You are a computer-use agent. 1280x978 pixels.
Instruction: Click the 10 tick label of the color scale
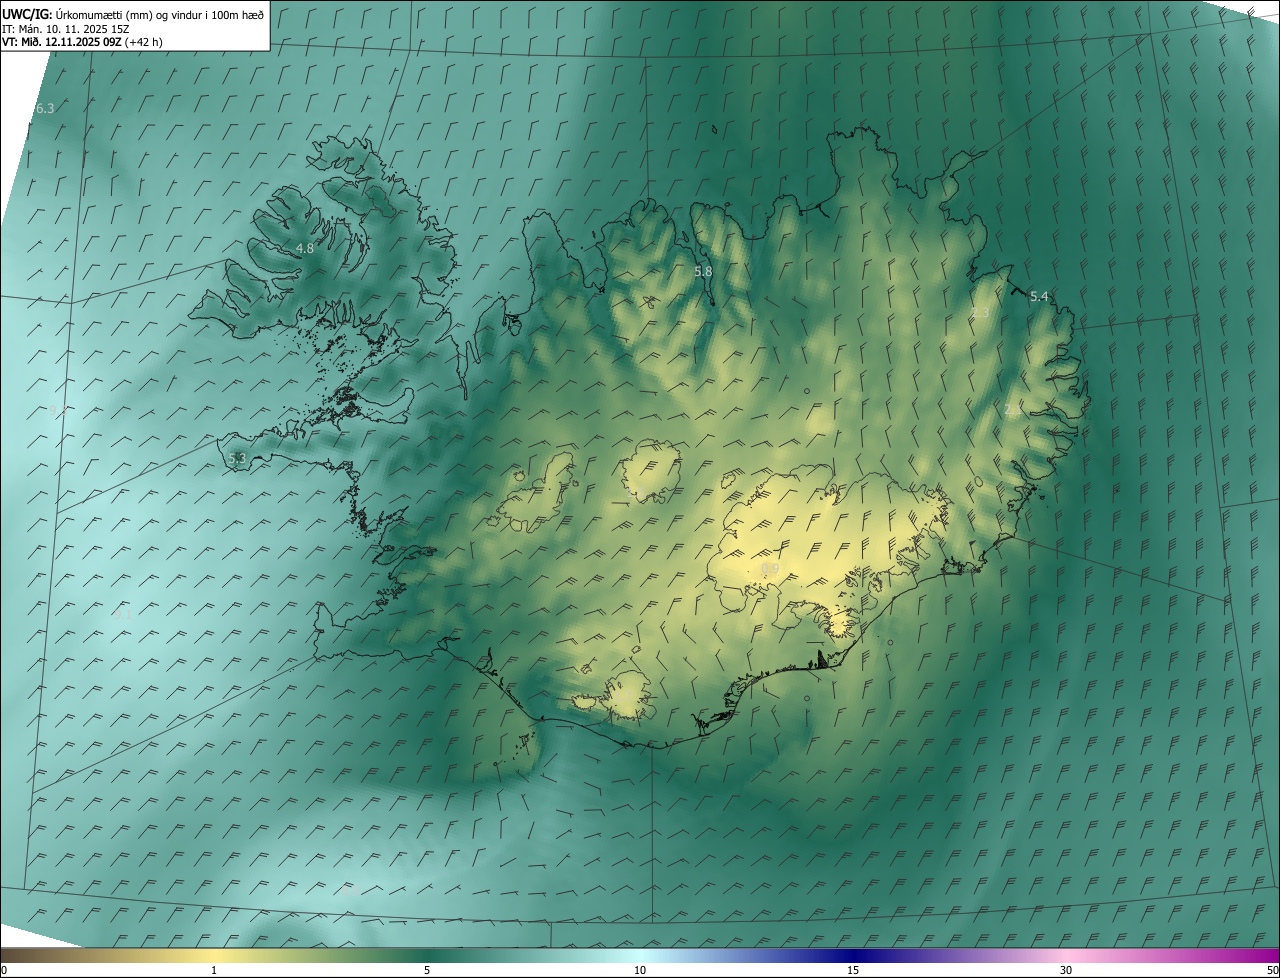(x=640, y=970)
